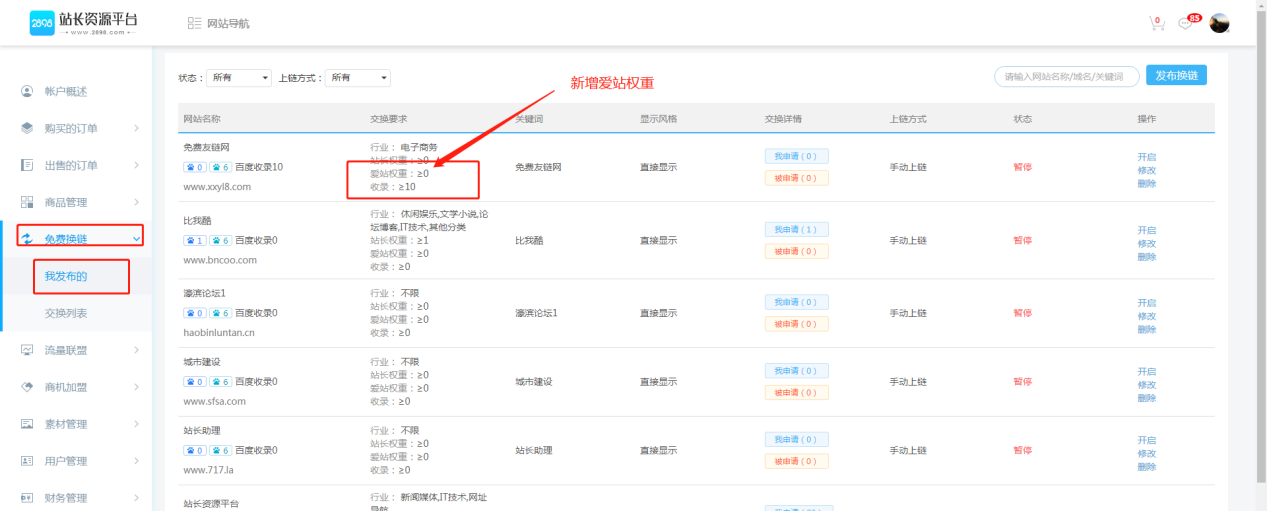Open the 状态 filter dropdown

point(239,78)
